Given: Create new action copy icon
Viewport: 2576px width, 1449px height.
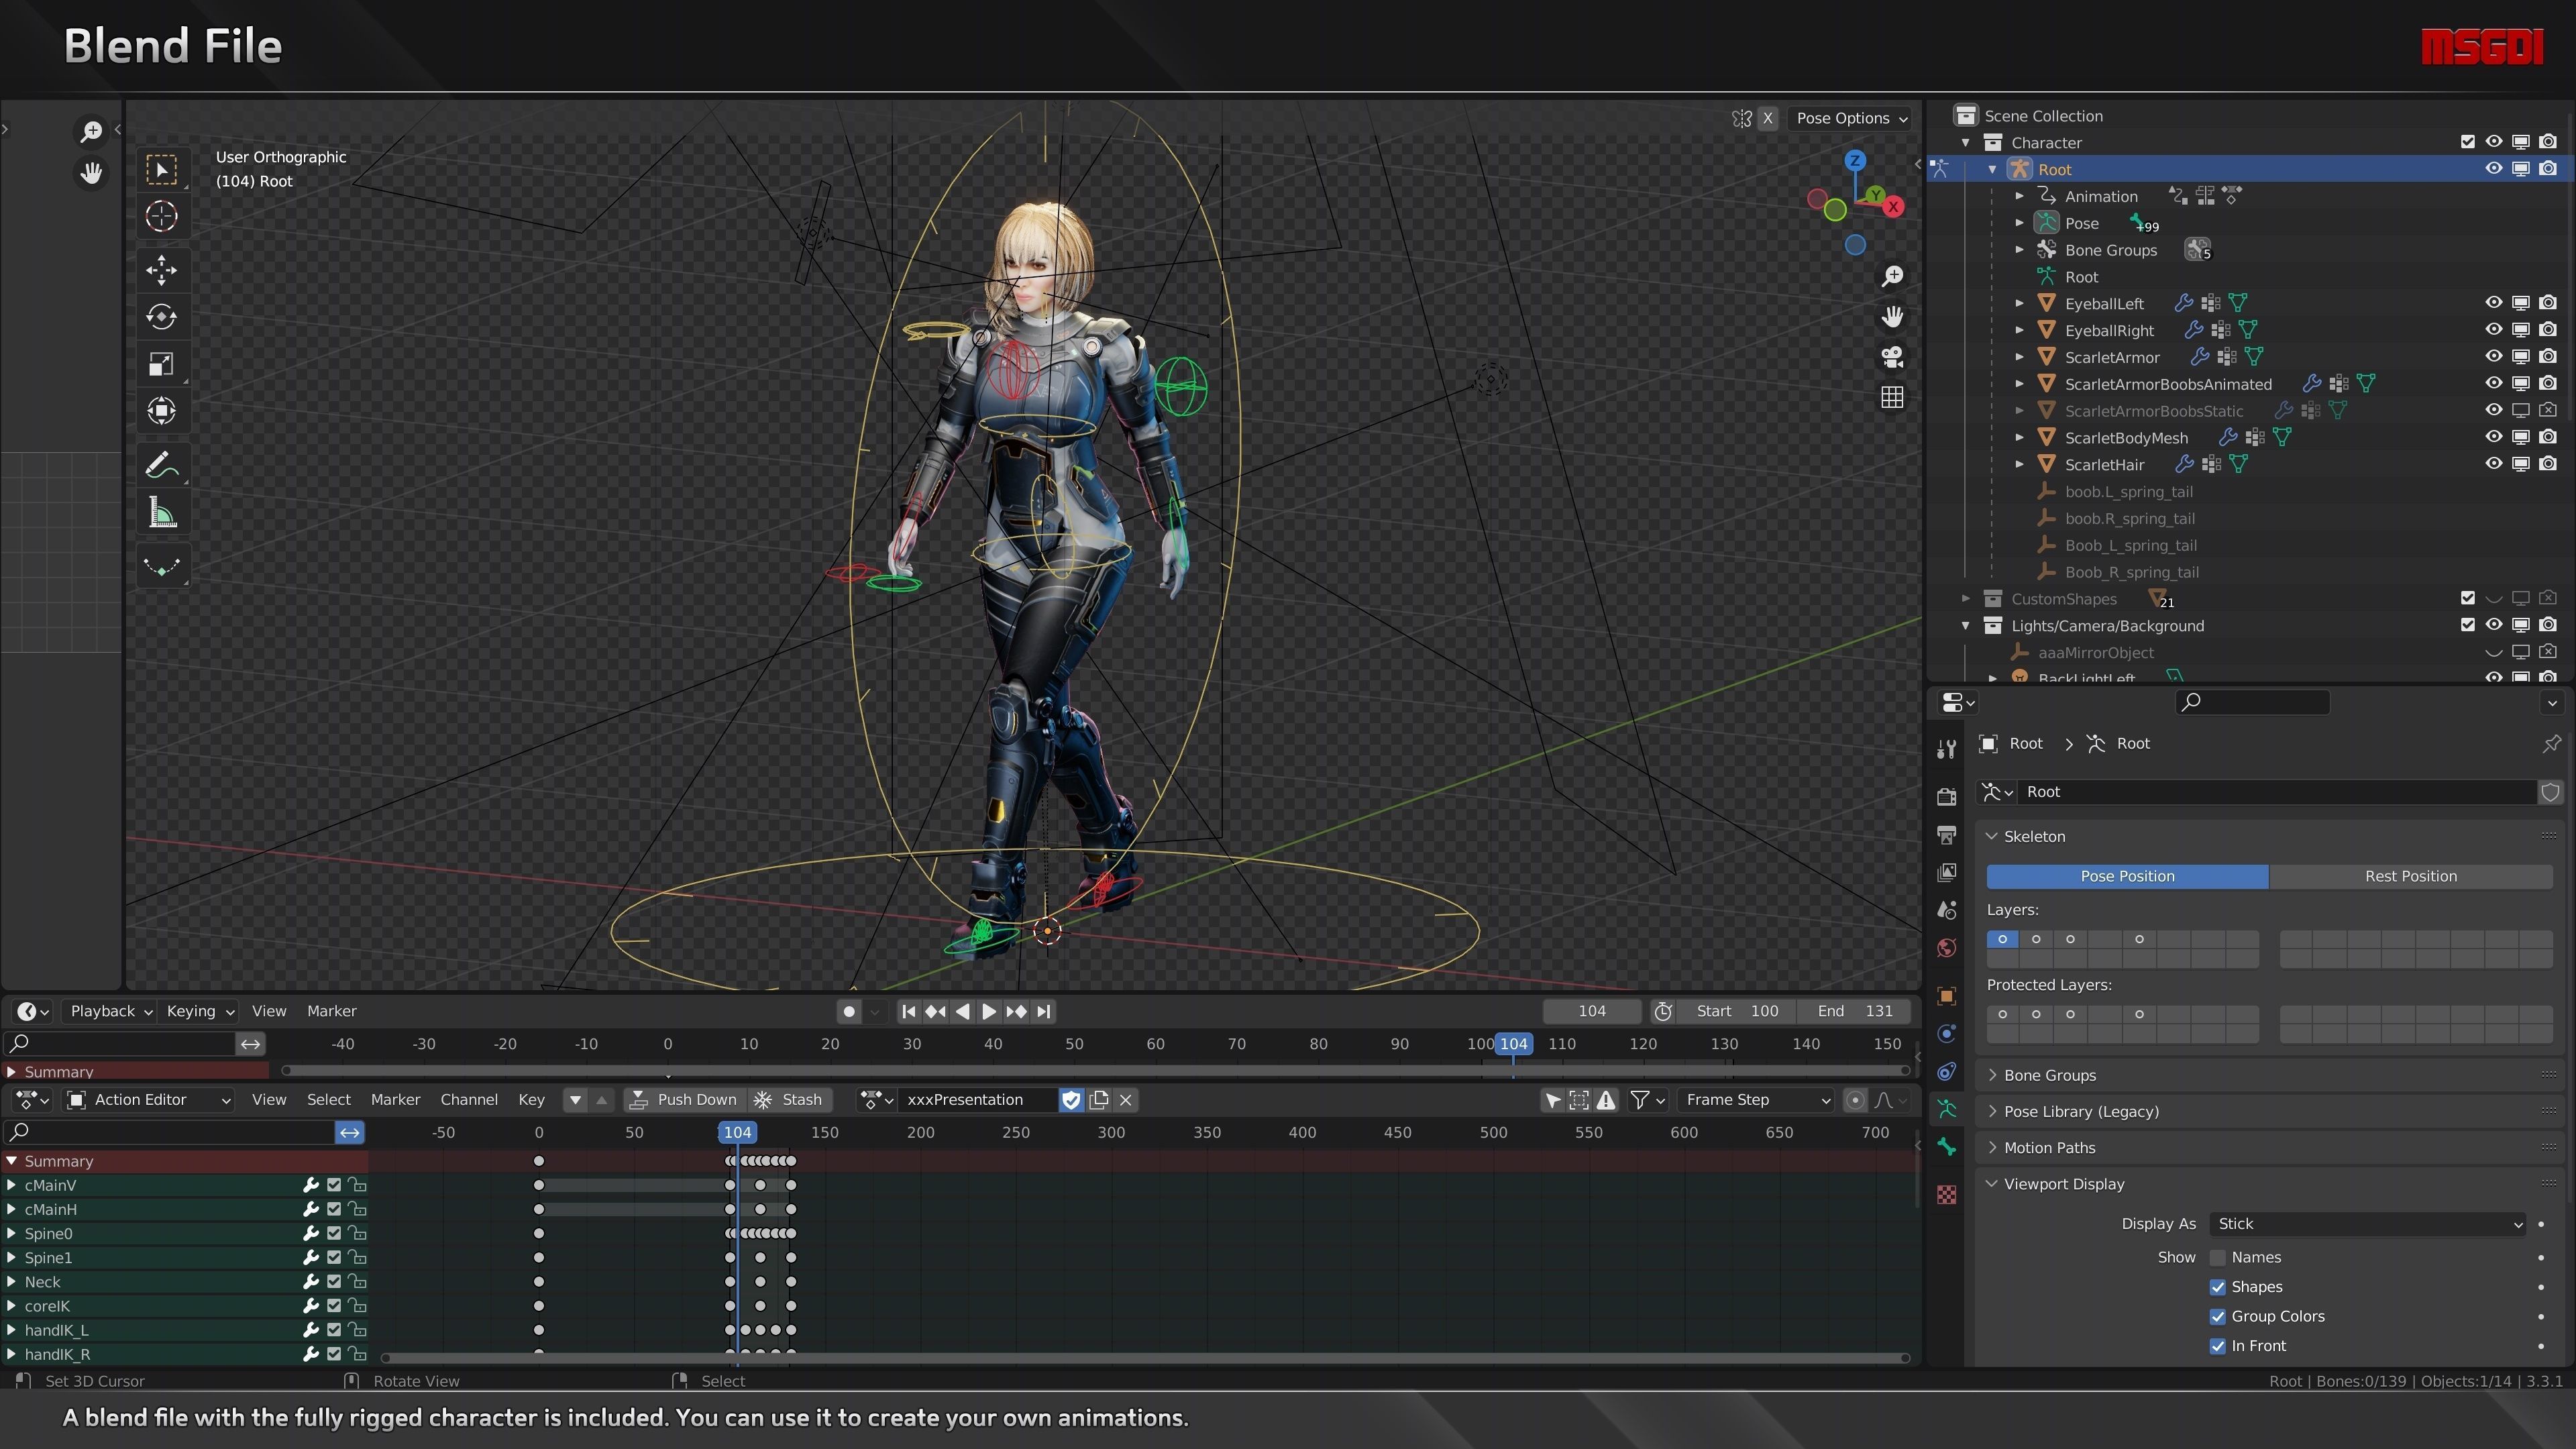Looking at the screenshot, I should coord(1099,1100).
